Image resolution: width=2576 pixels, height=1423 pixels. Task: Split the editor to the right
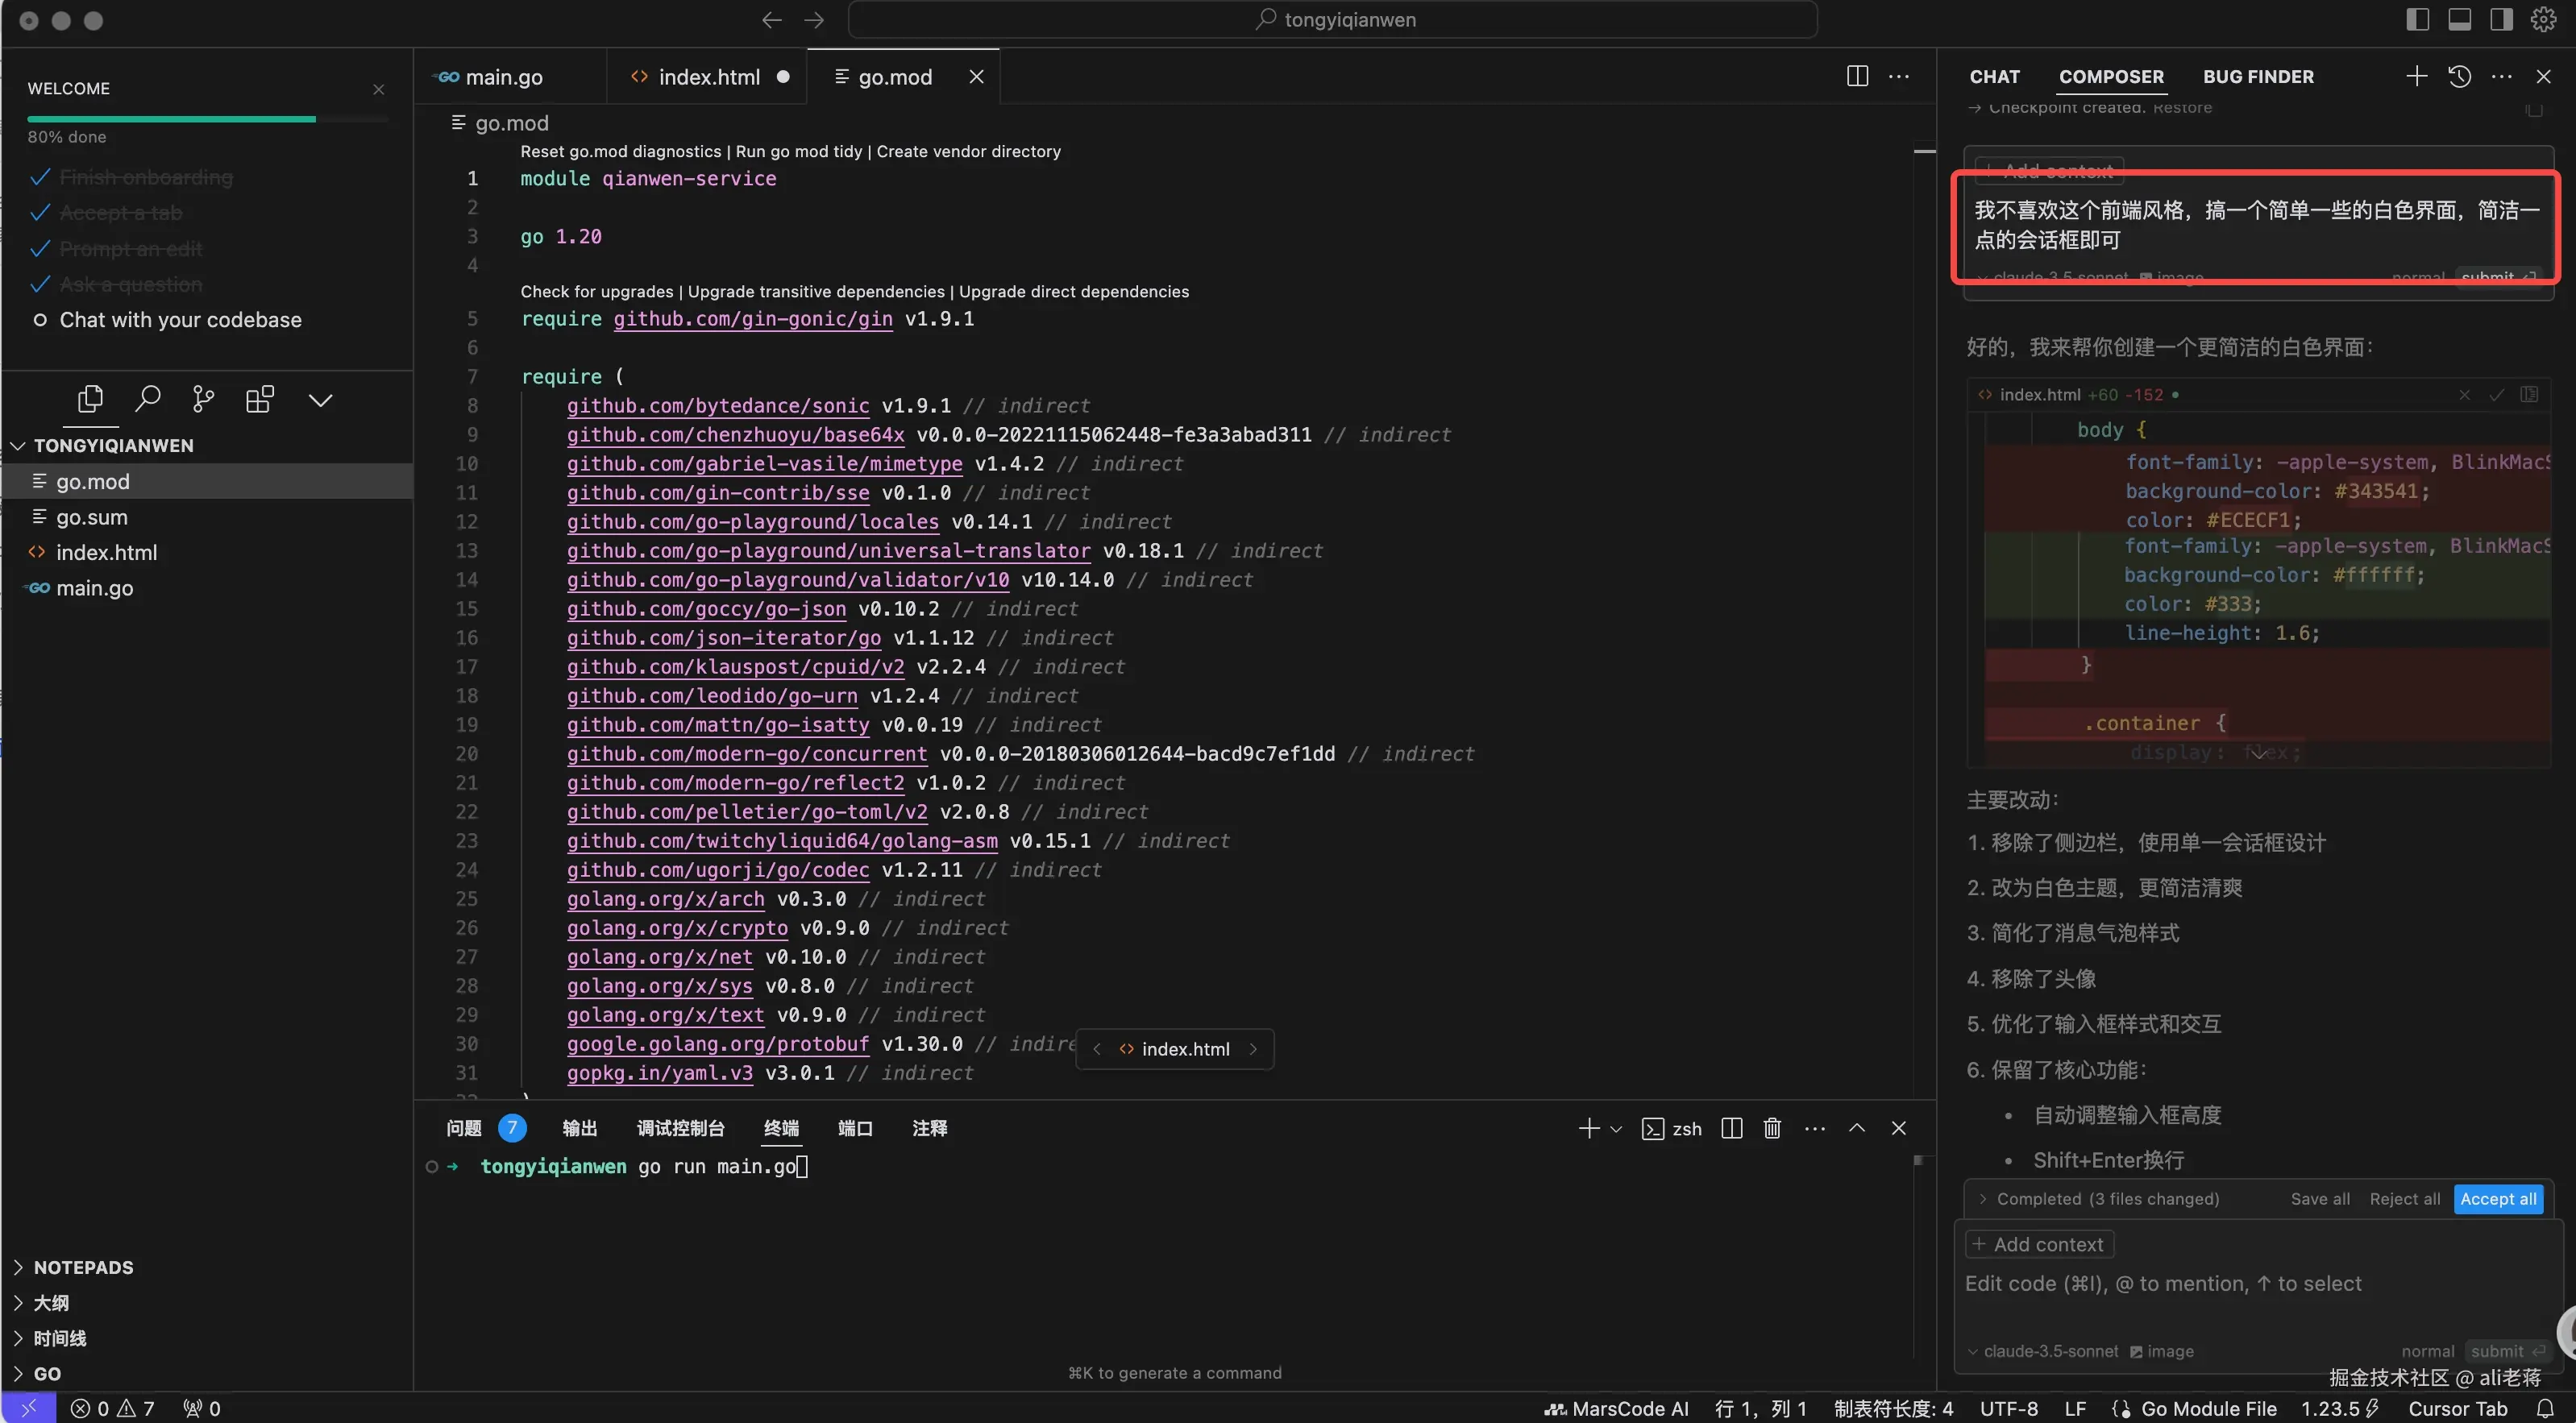[1857, 76]
